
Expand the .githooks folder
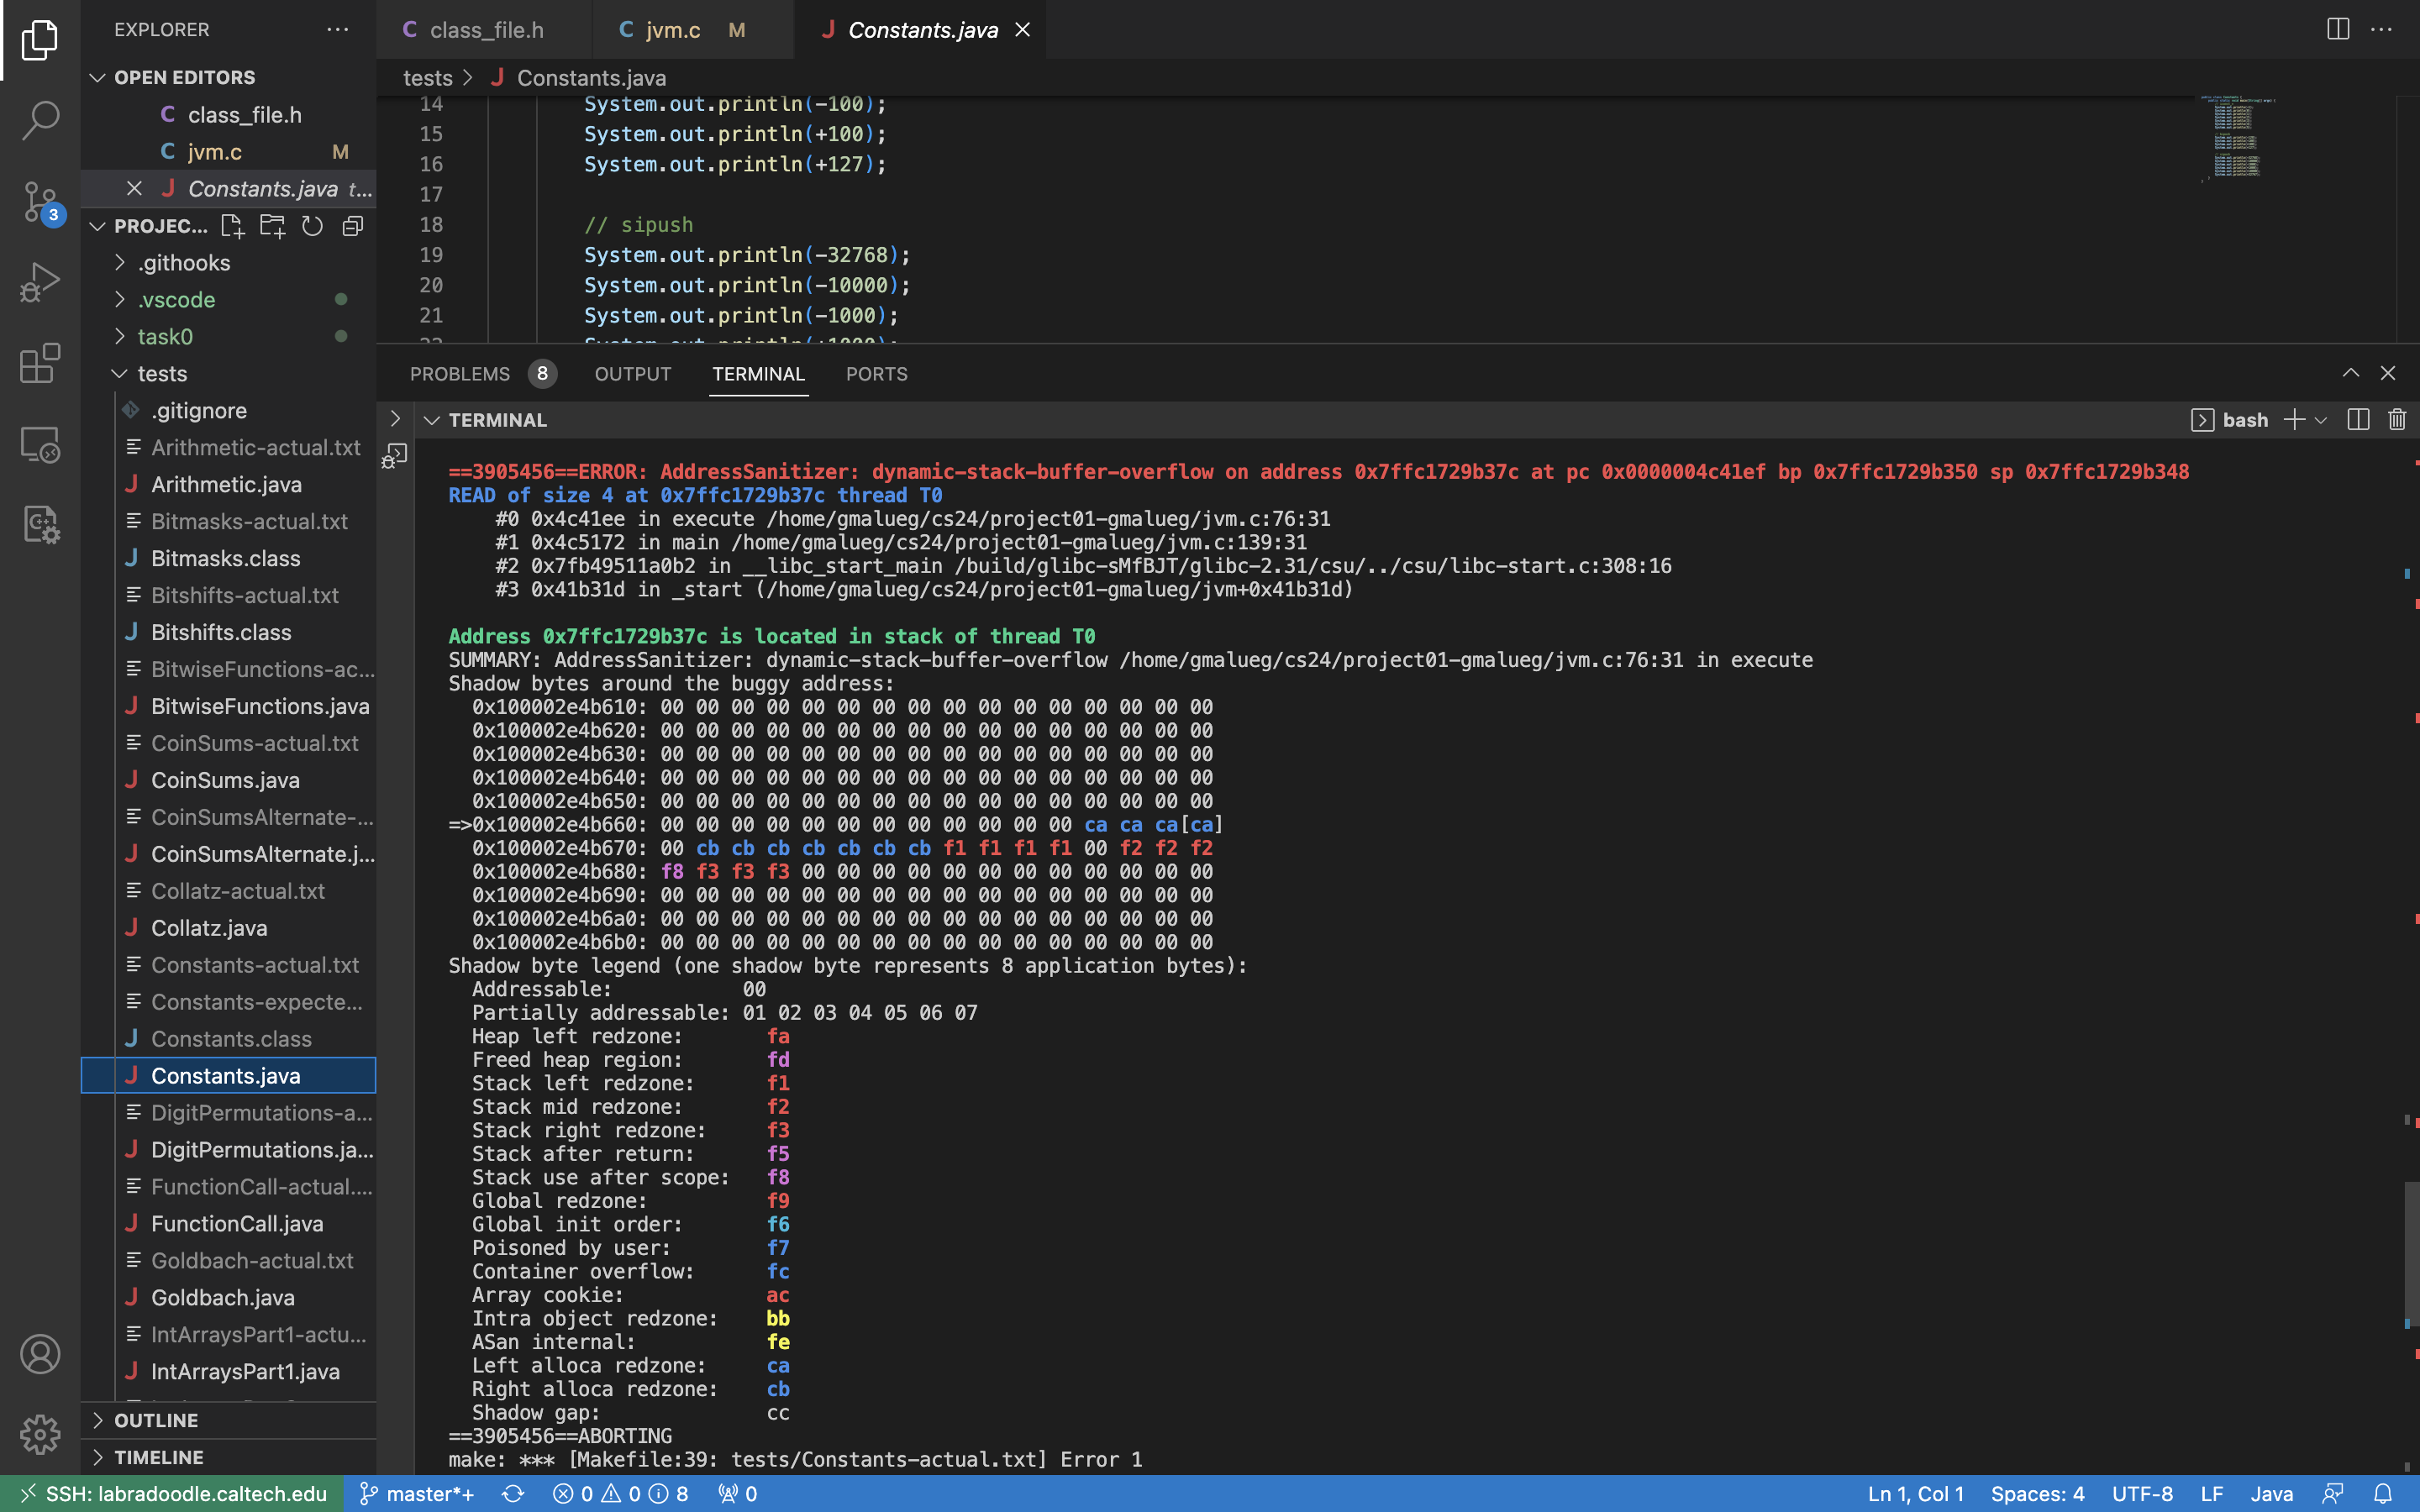184,263
